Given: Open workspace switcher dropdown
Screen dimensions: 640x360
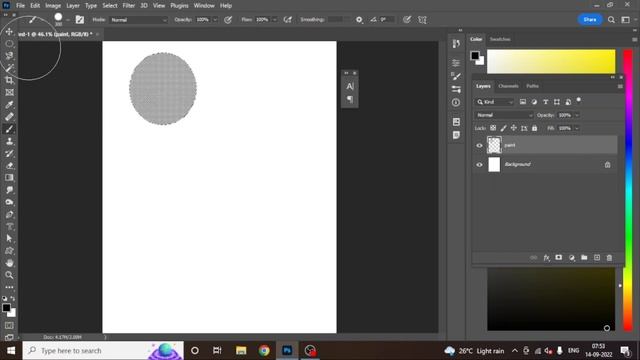Looking at the screenshot, I should tap(626, 20).
